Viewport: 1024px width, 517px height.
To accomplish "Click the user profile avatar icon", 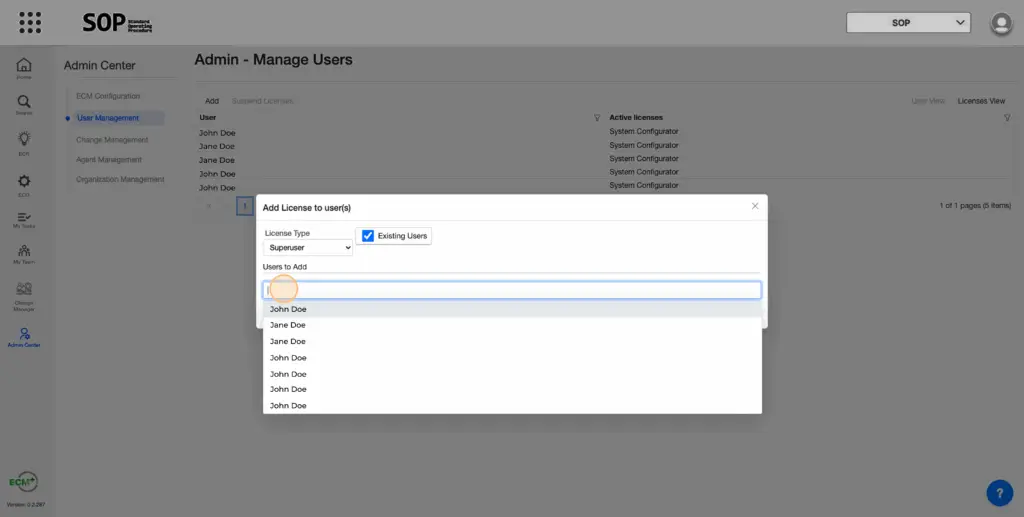I will tap(1000, 23).
